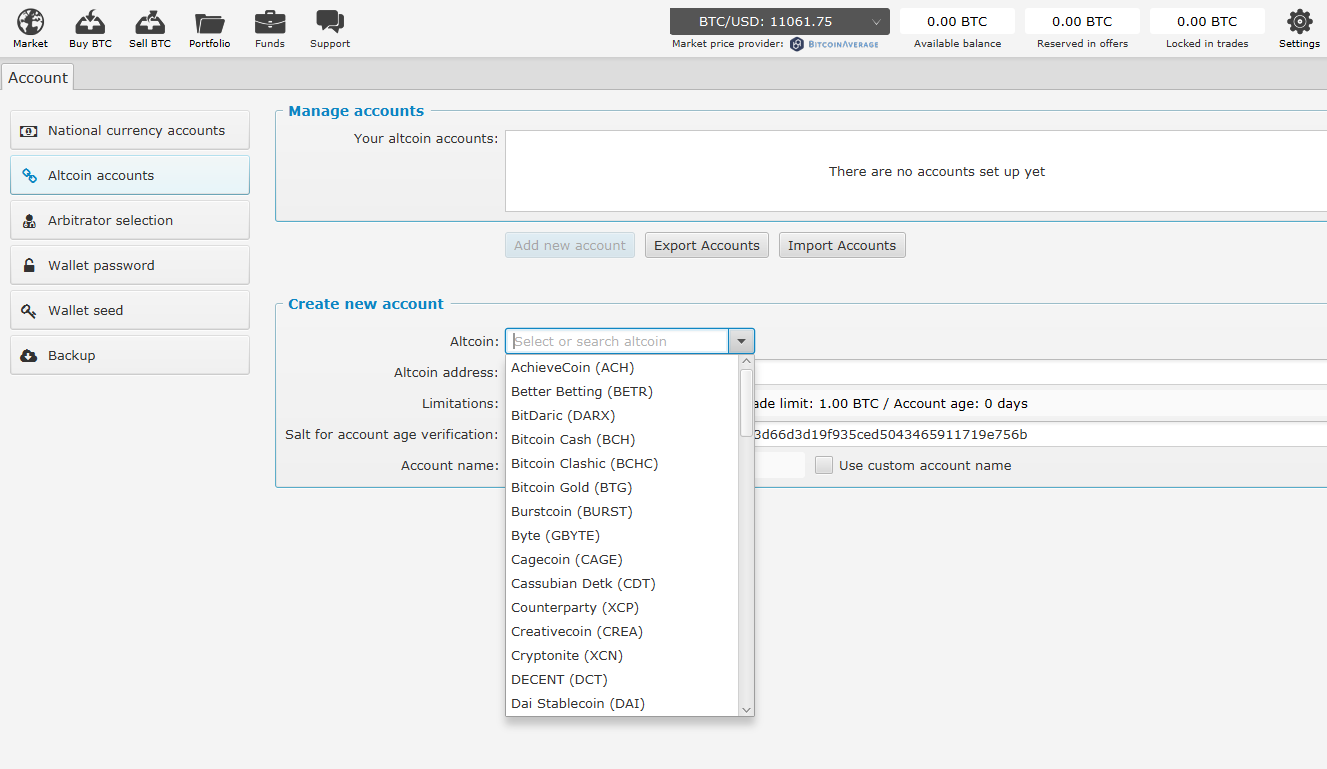Screen dimensions: 1327x769
Task: Go to Buy BTC screen
Action: 91,28
